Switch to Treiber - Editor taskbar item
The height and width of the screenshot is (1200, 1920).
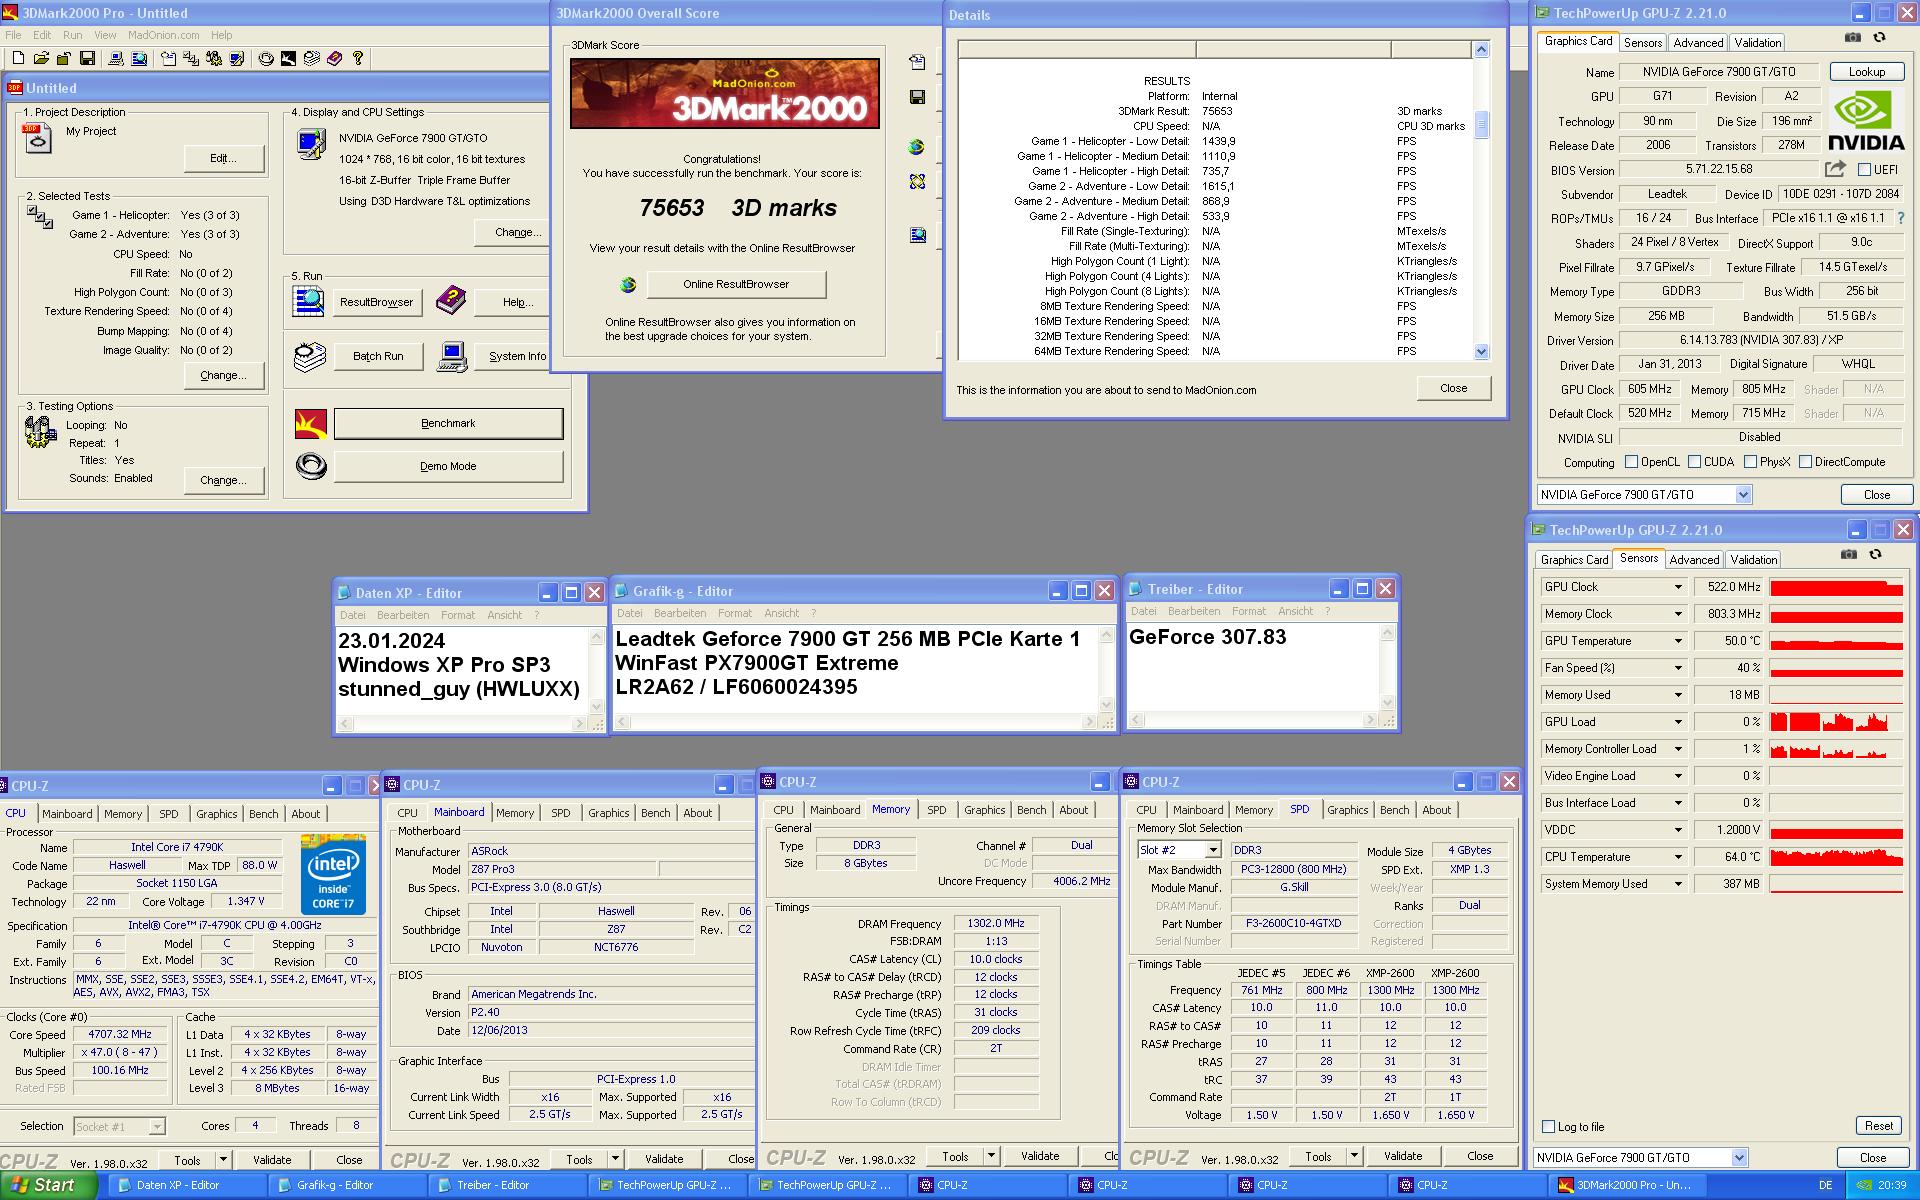pyautogui.click(x=508, y=1185)
